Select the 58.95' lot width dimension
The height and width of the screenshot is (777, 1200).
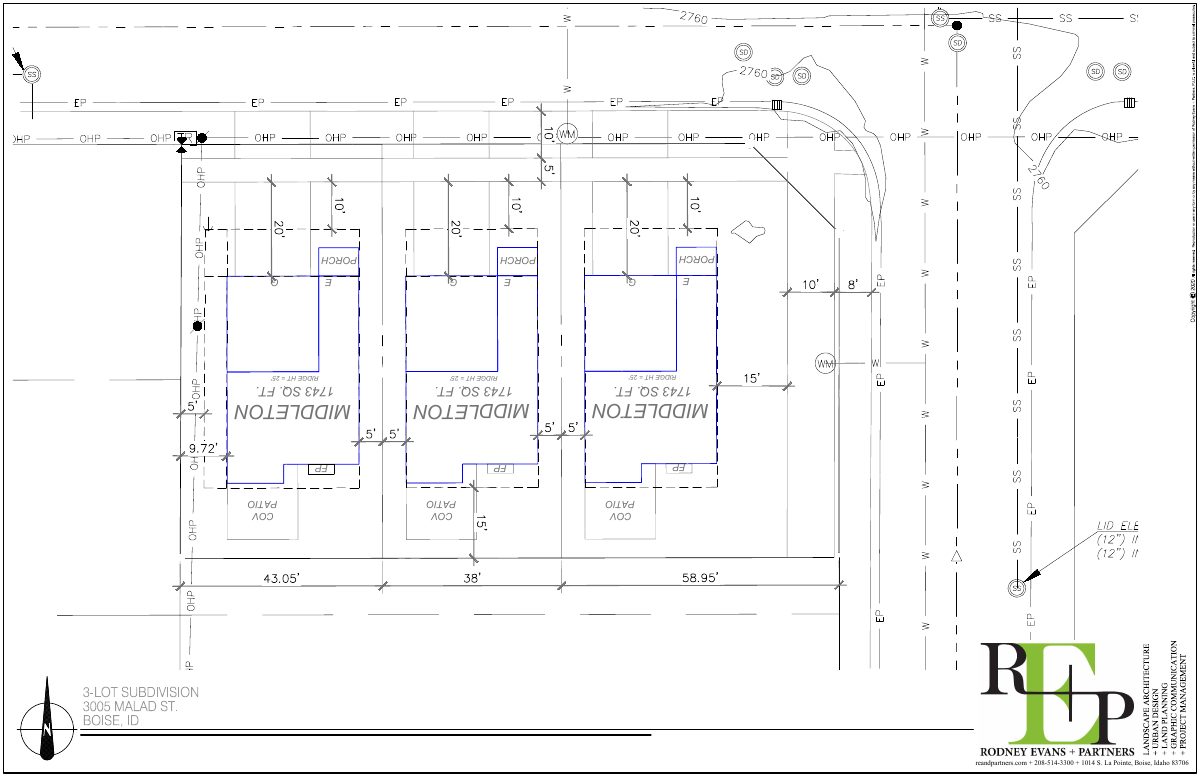pyautogui.click(x=699, y=577)
